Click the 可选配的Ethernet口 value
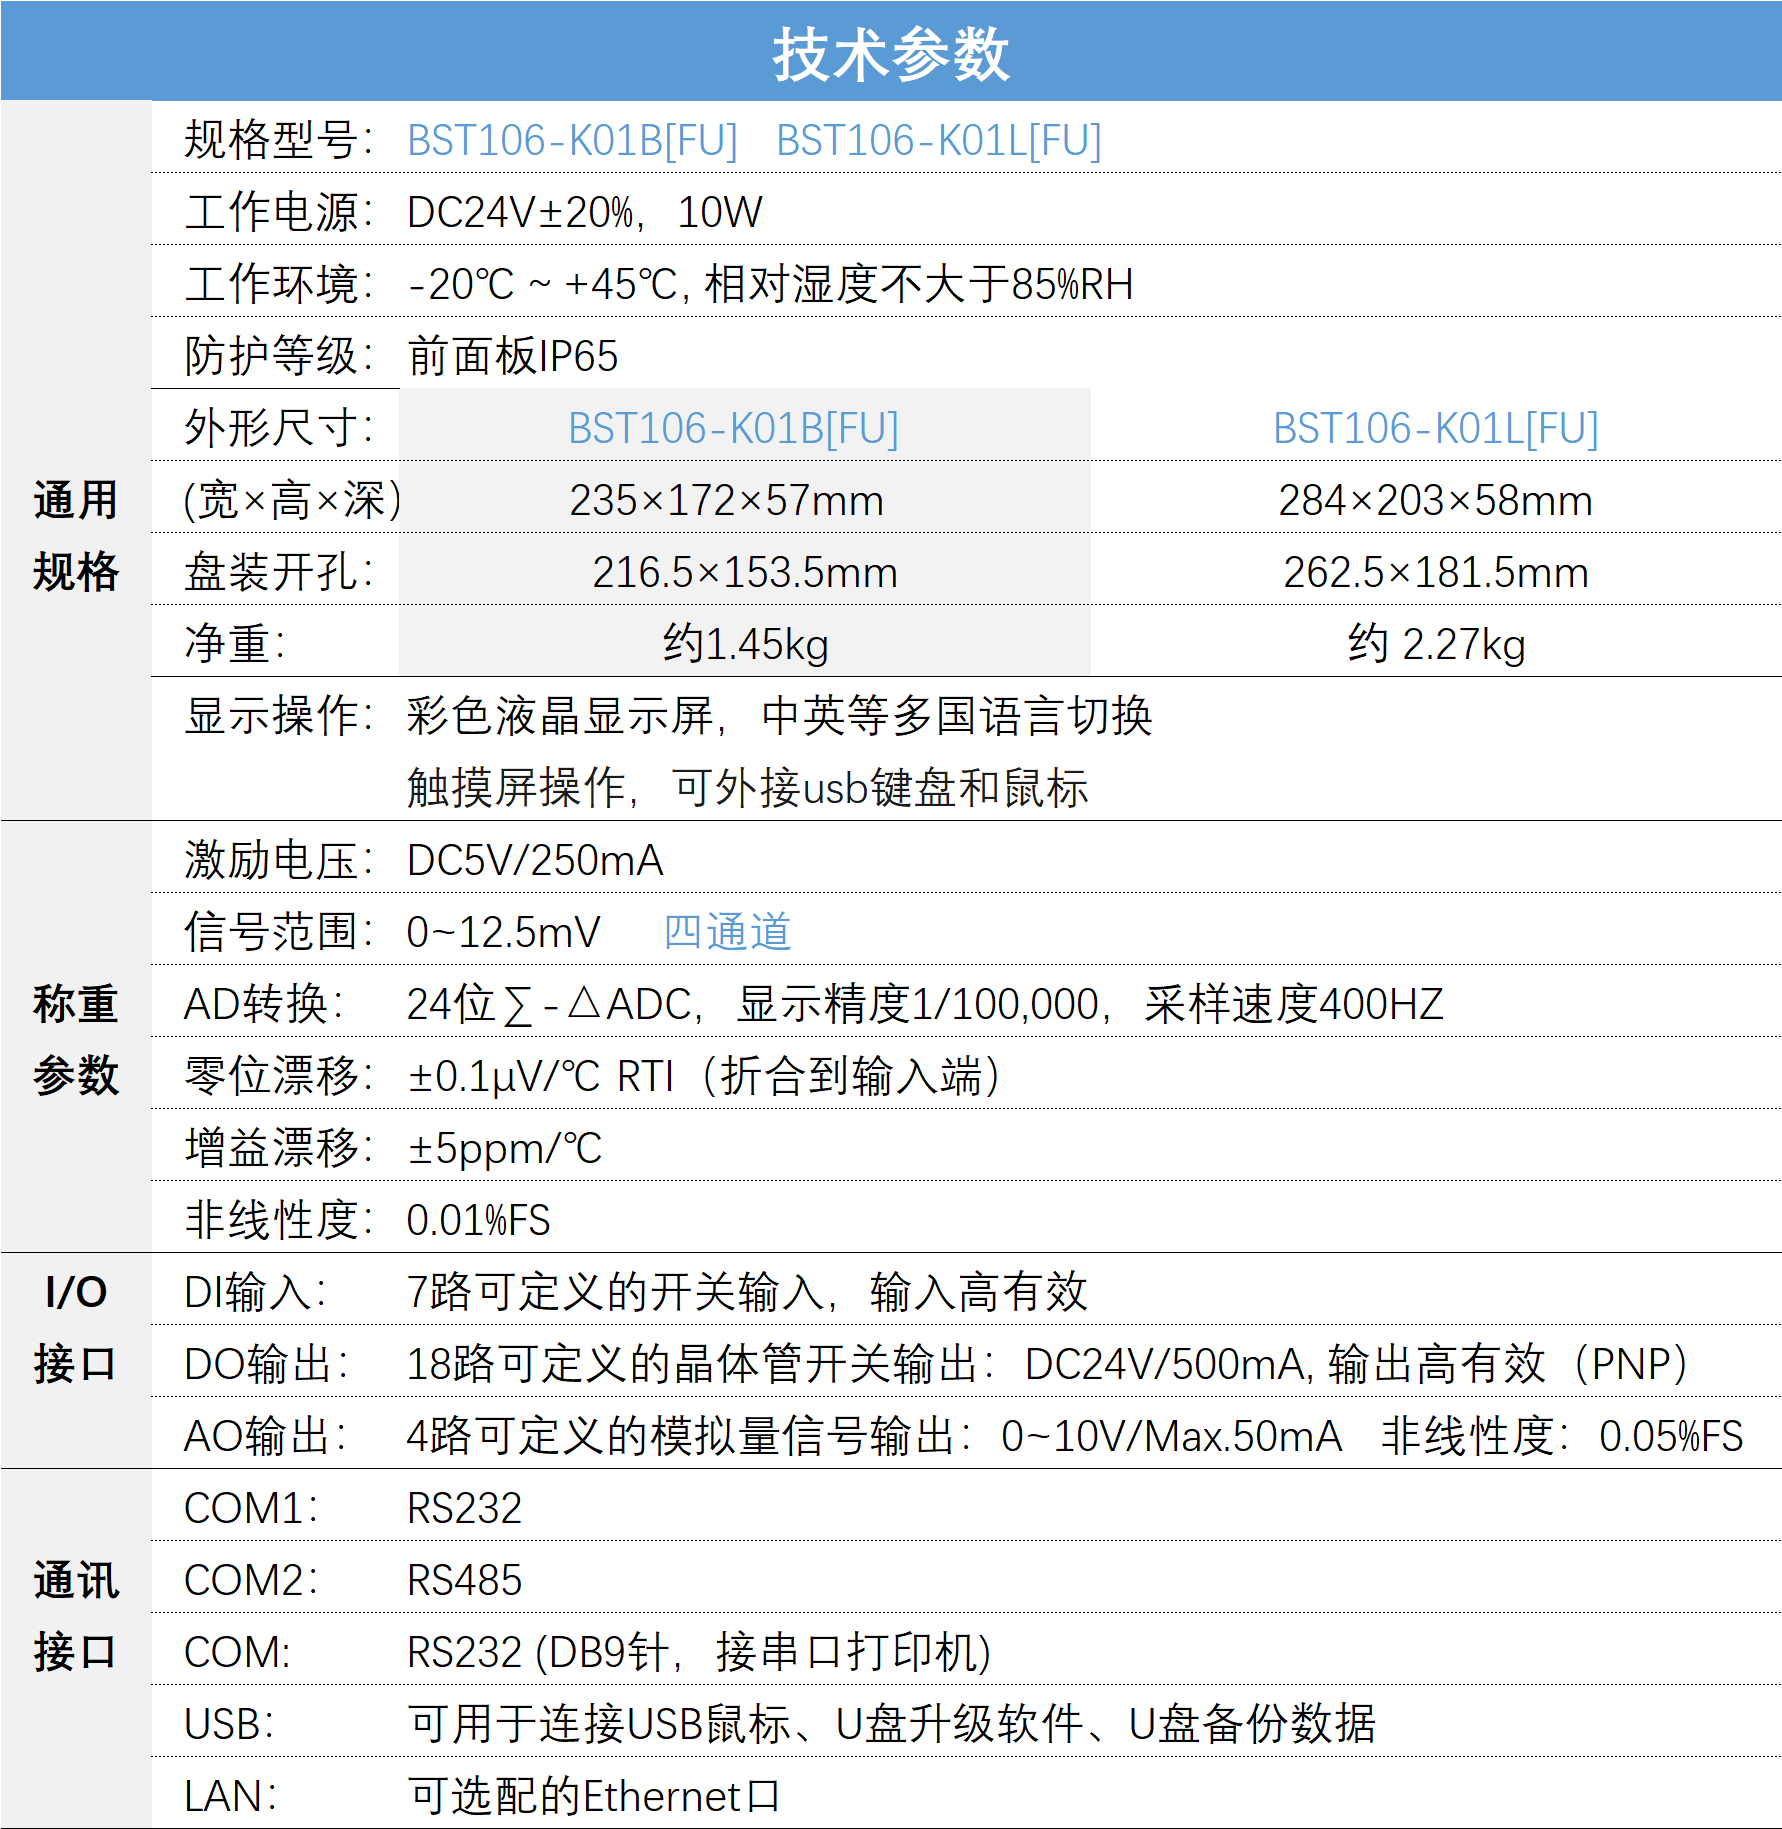 pyautogui.click(x=593, y=1796)
